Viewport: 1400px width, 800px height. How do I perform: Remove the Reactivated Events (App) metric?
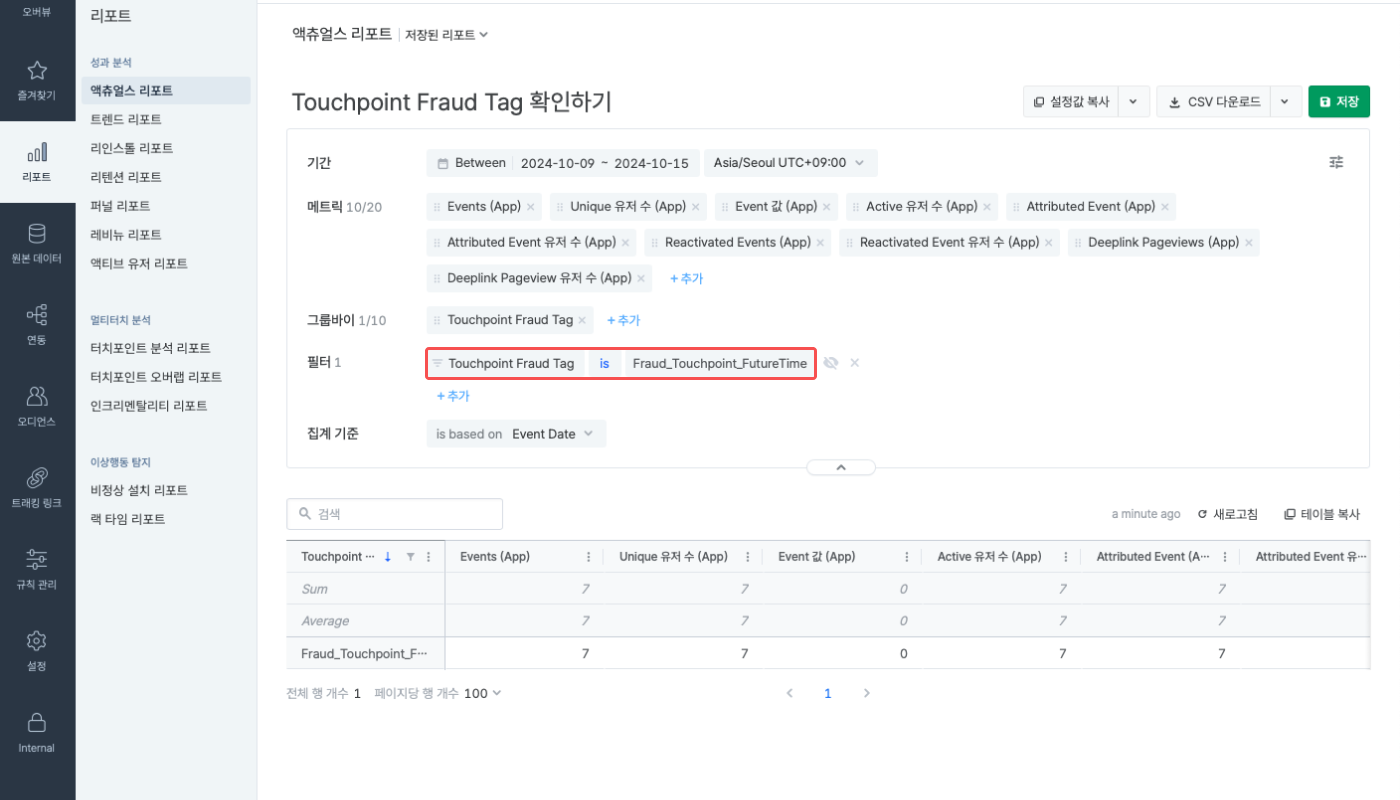(820, 243)
